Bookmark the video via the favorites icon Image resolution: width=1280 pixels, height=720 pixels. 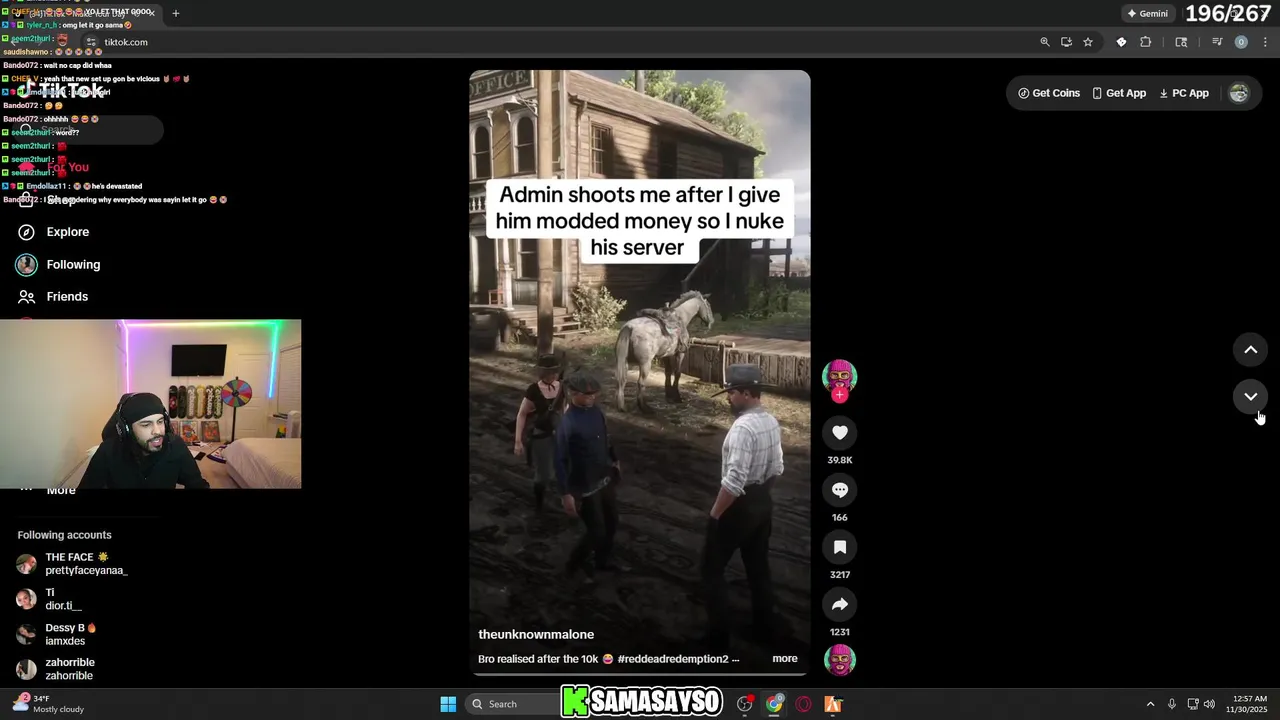pos(839,547)
